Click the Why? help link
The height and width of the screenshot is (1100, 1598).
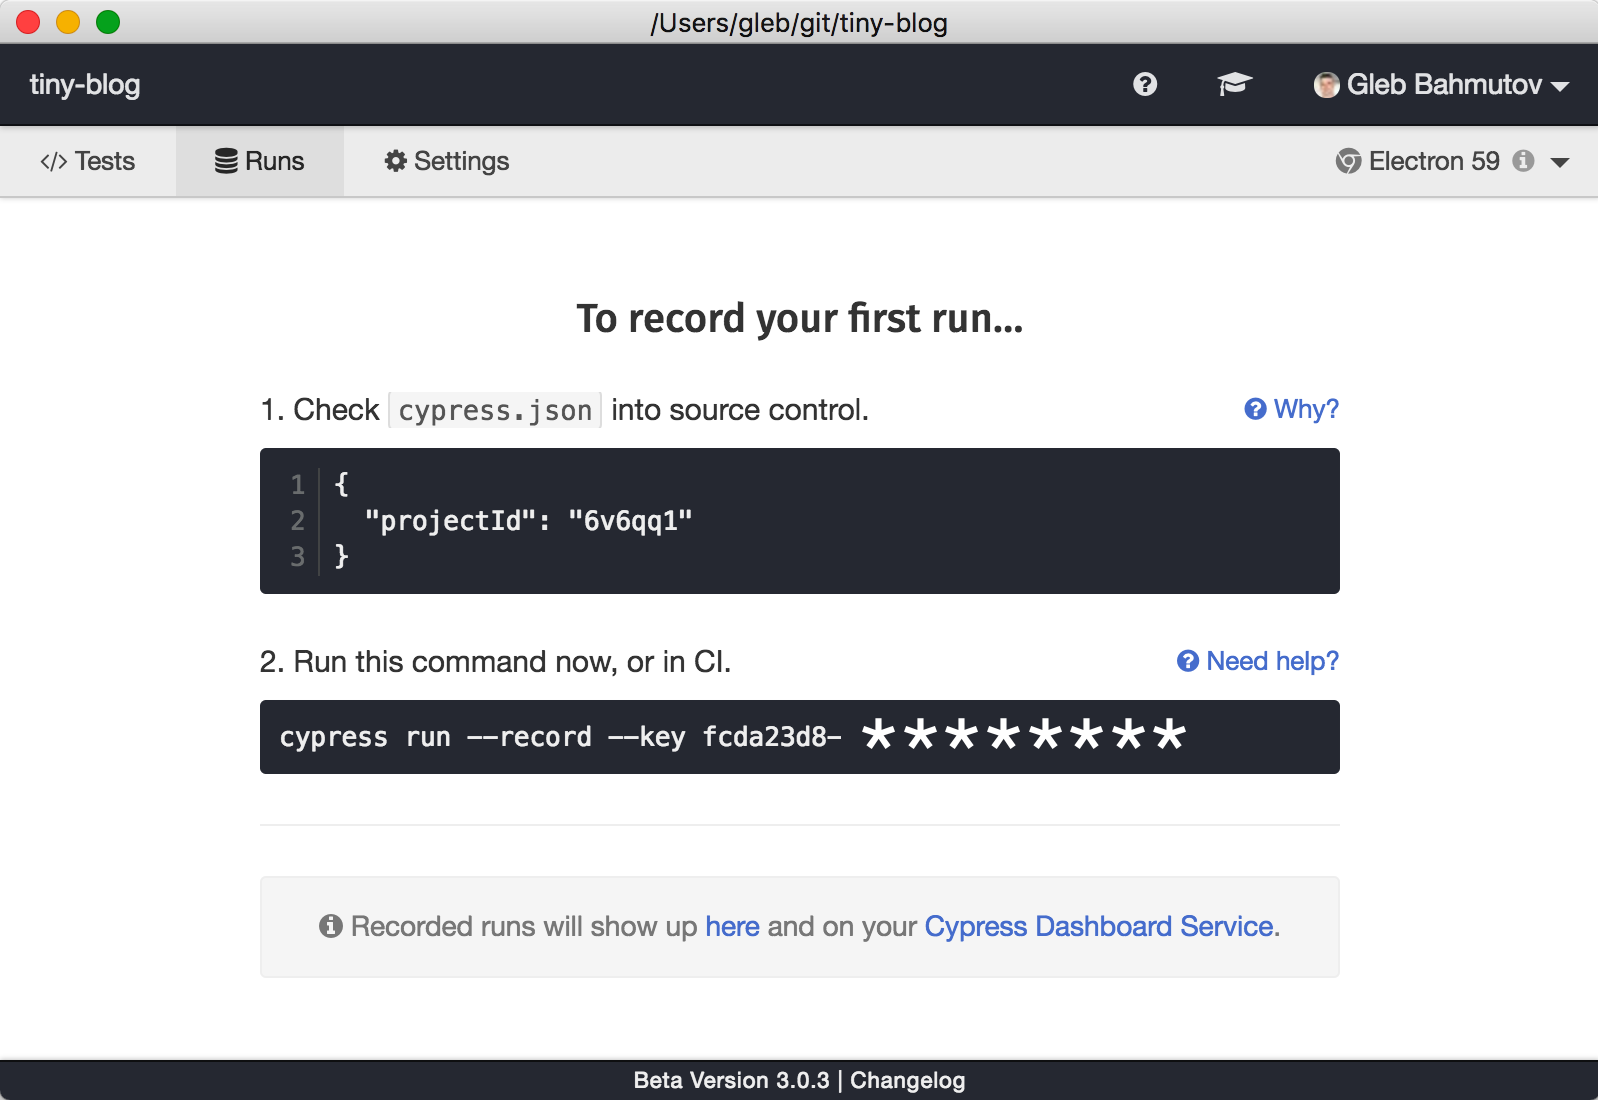point(1291,409)
